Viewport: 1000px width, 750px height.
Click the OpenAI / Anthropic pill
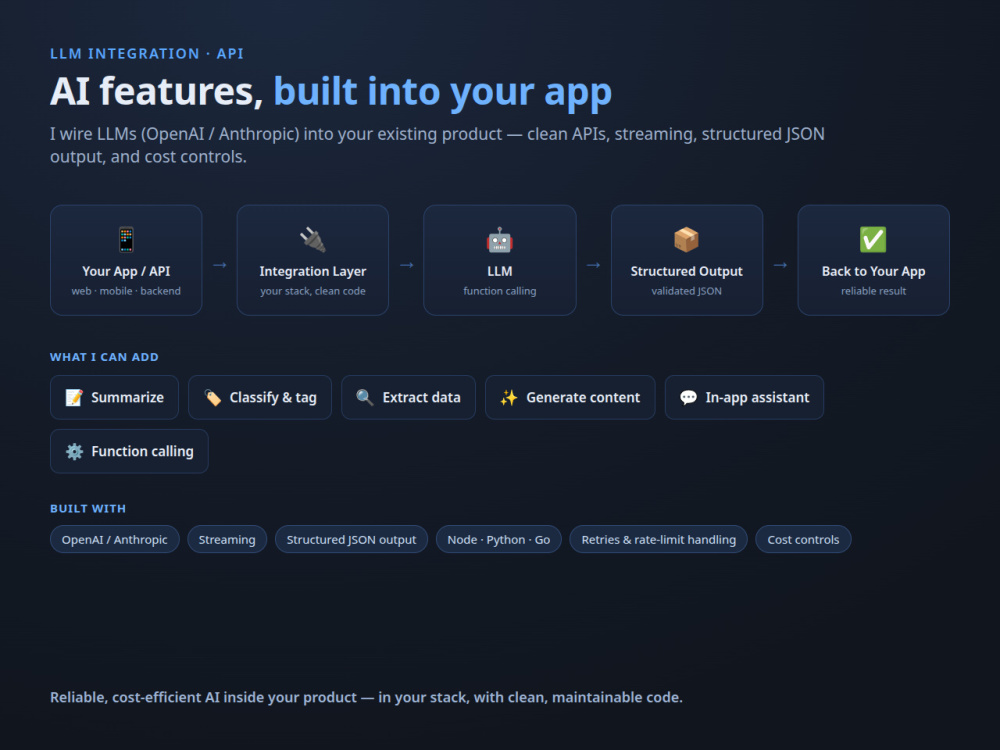115,540
